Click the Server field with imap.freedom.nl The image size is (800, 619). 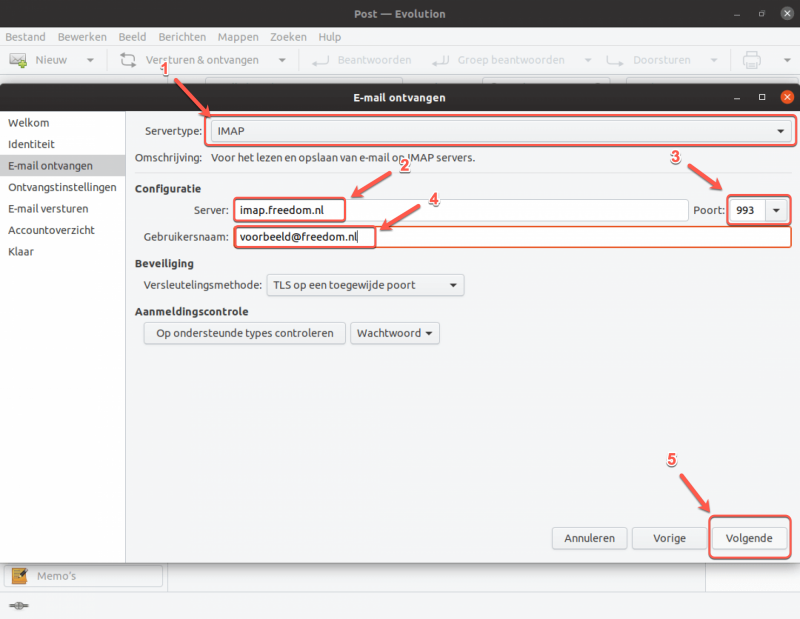(461, 210)
